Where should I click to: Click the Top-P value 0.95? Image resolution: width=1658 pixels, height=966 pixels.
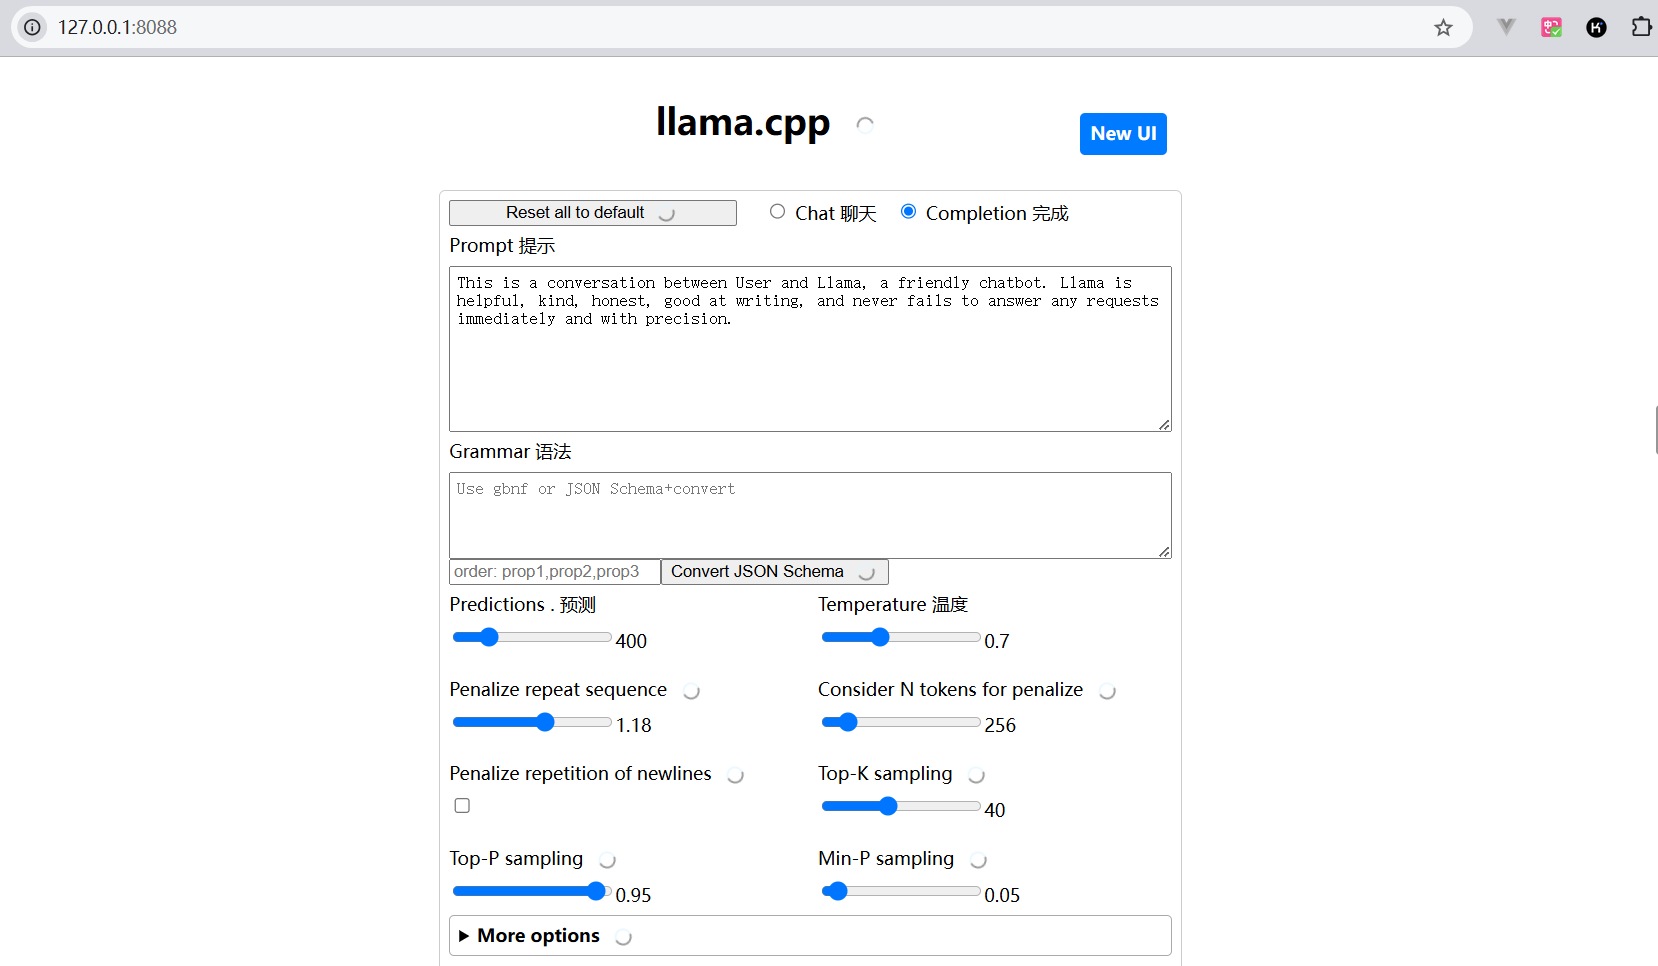pyautogui.click(x=633, y=895)
